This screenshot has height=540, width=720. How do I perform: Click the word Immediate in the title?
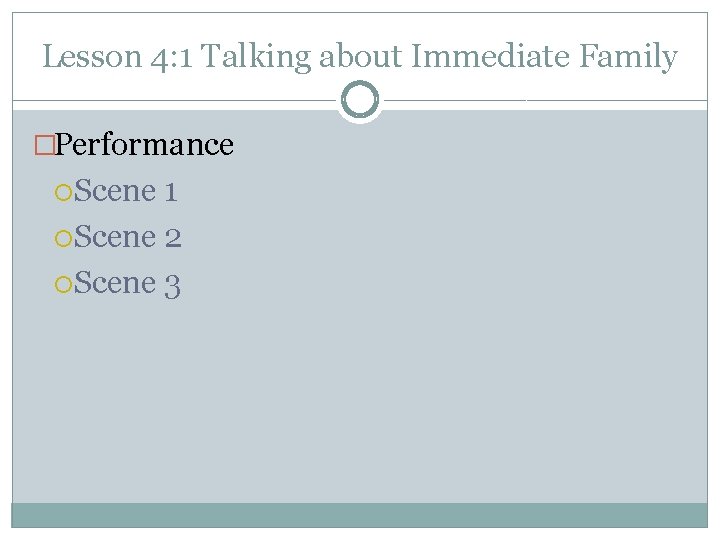pyautogui.click(x=490, y=56)
